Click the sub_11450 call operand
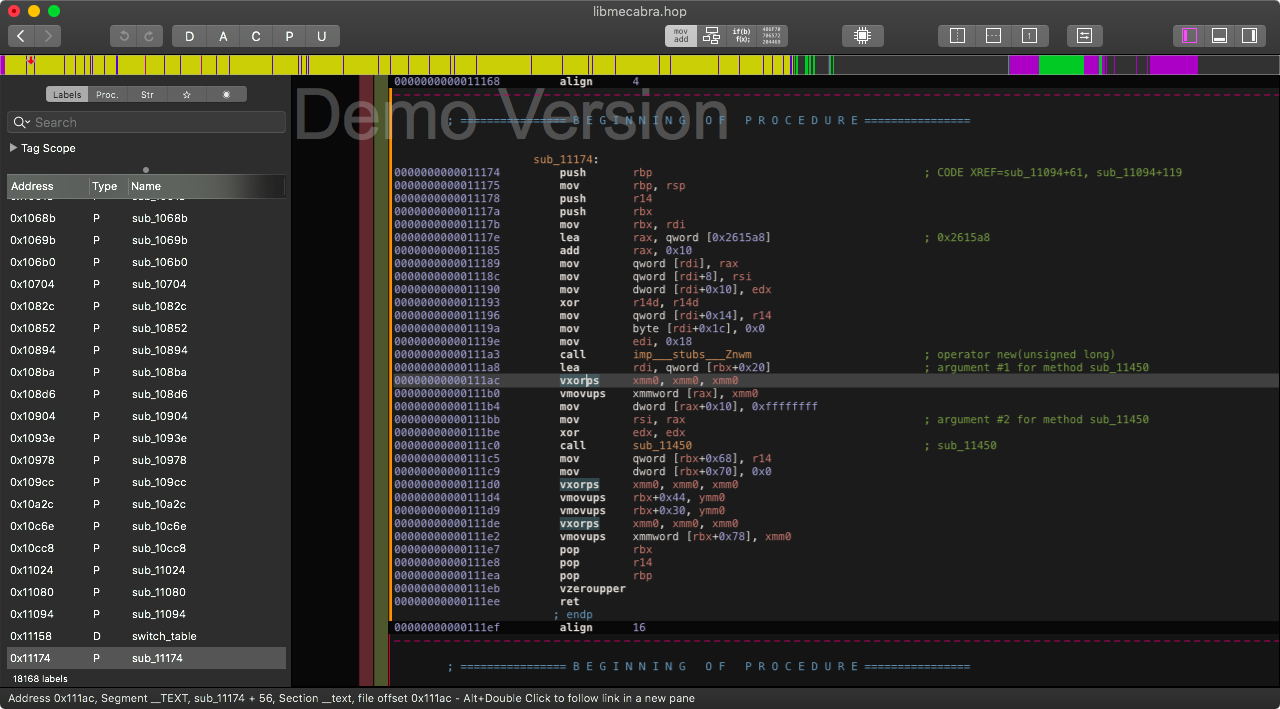This screenshot has height=709, width=1280. [x=662, y=446]
